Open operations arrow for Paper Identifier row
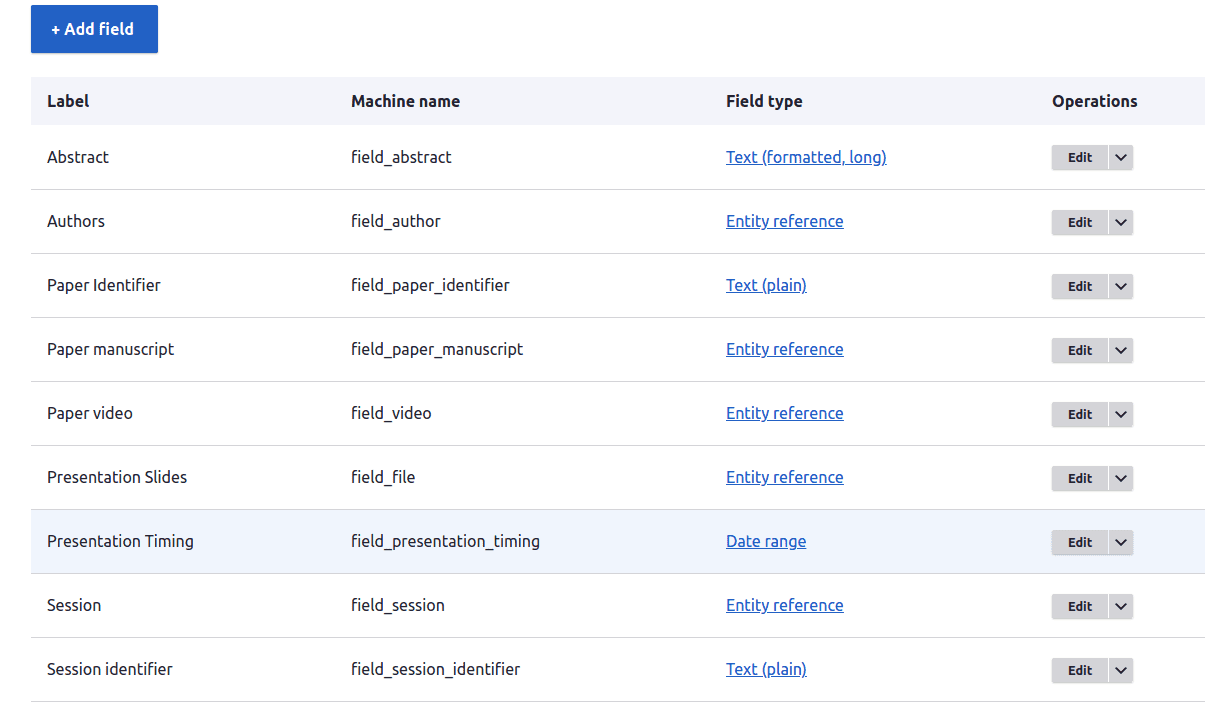 (1121, 286)
